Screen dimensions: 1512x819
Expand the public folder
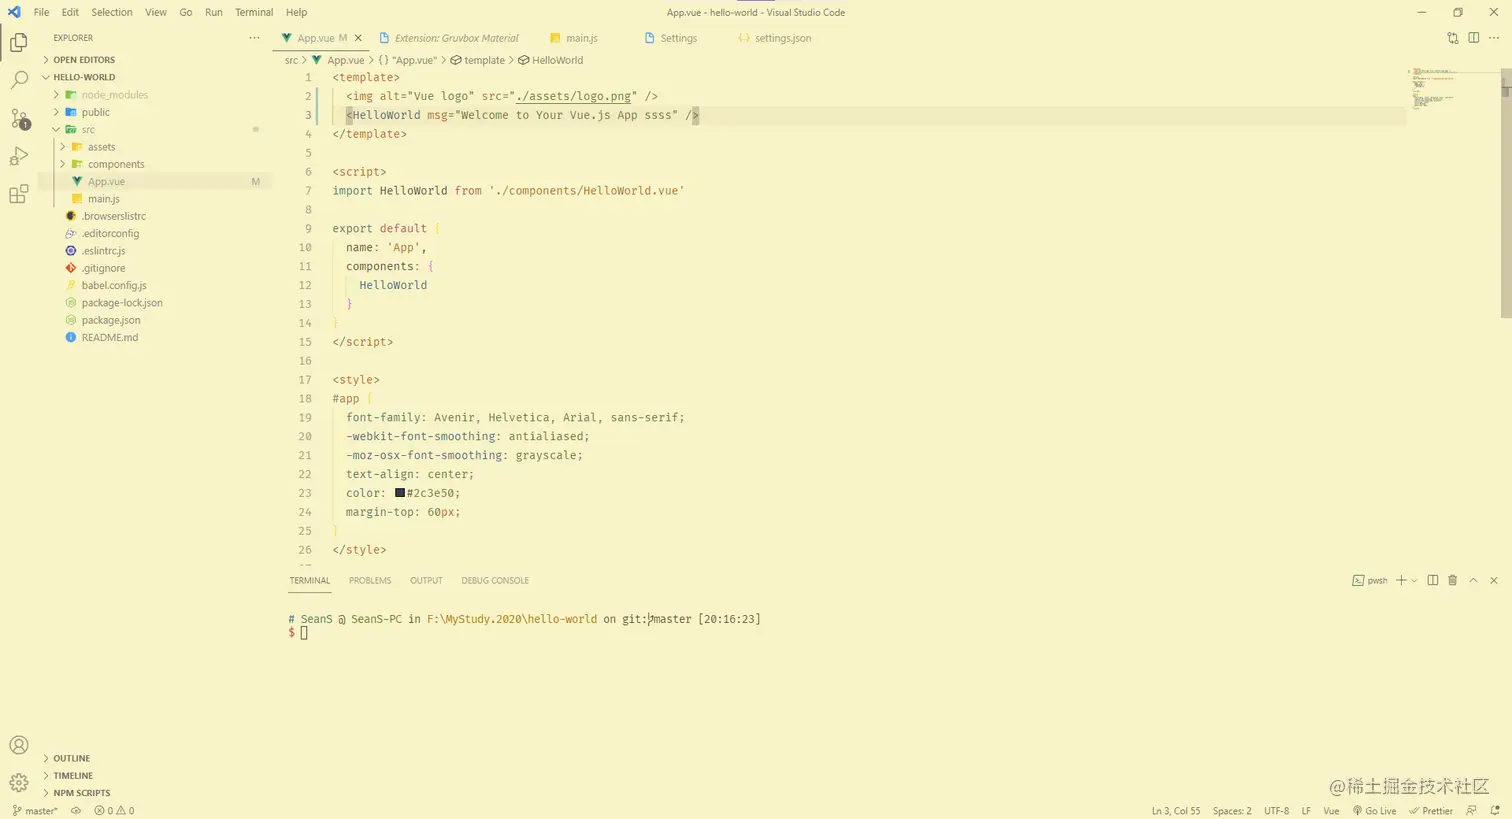point(95,112)
